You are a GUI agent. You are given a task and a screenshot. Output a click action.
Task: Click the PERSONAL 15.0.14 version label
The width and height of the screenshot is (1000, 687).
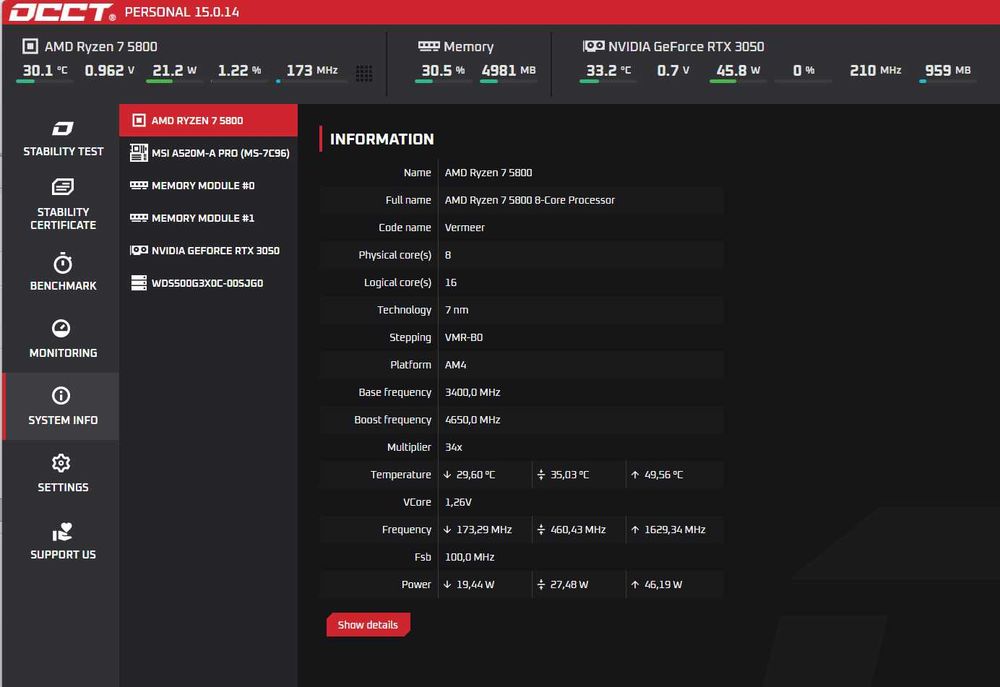pos(182,12)
